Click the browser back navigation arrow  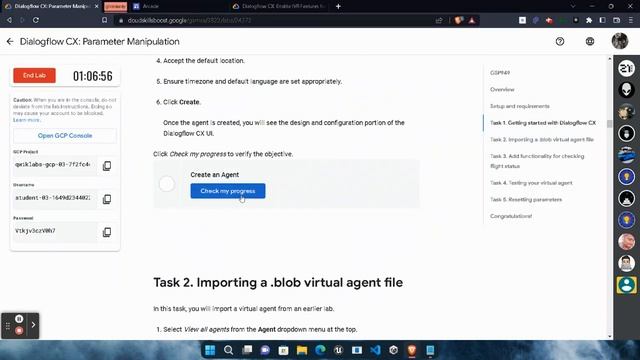9,20
